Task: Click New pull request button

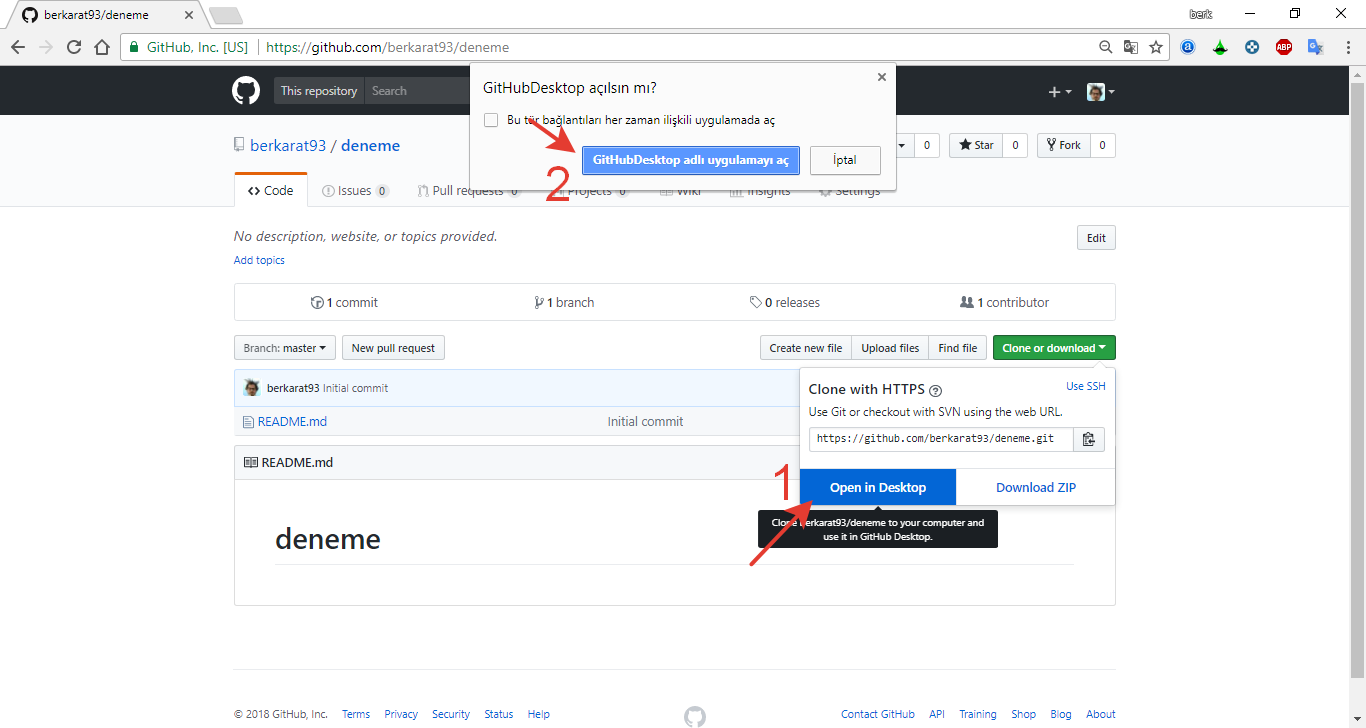Action: pyautogui.click(x=393, y=348)
